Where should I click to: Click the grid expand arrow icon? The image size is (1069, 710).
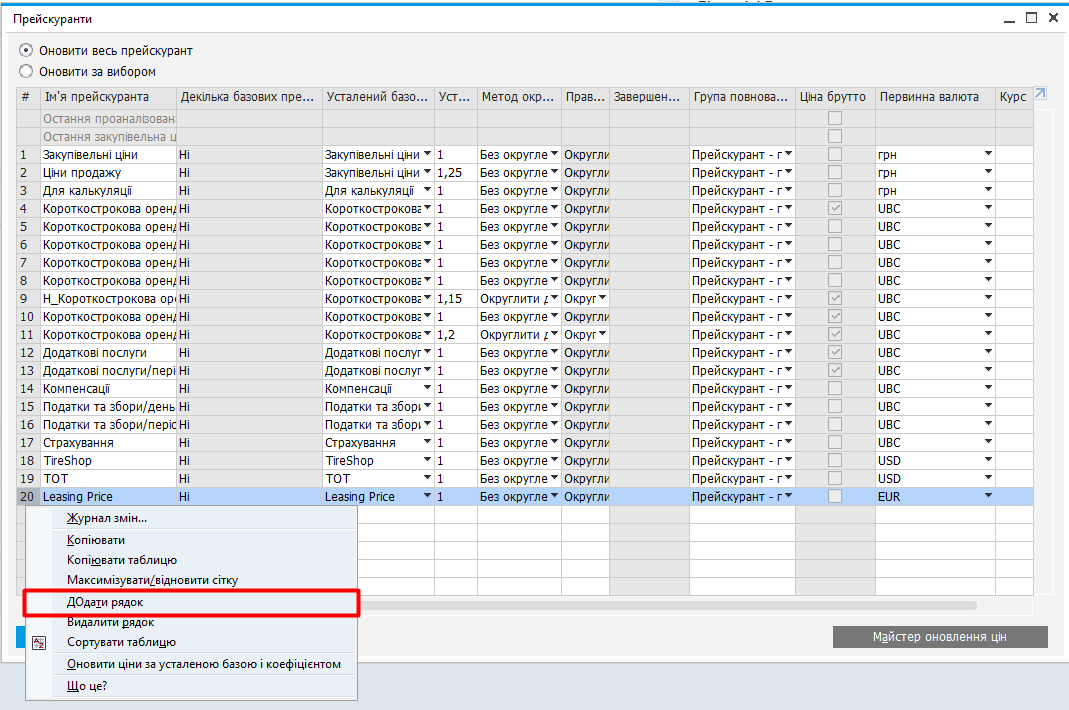pyautogui.click(x=1040, y=94)
